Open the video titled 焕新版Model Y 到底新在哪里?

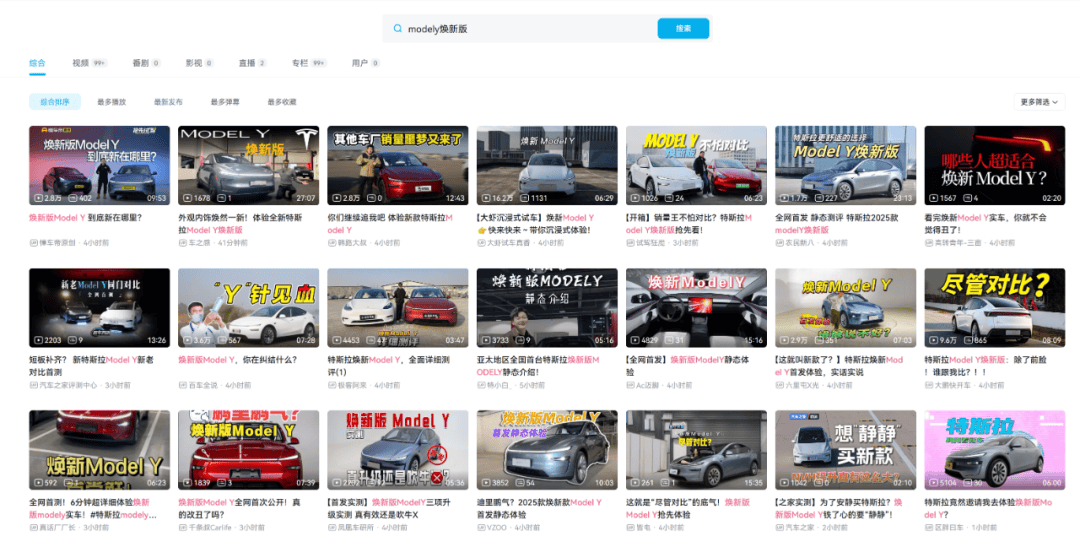[x=85, y=218]
